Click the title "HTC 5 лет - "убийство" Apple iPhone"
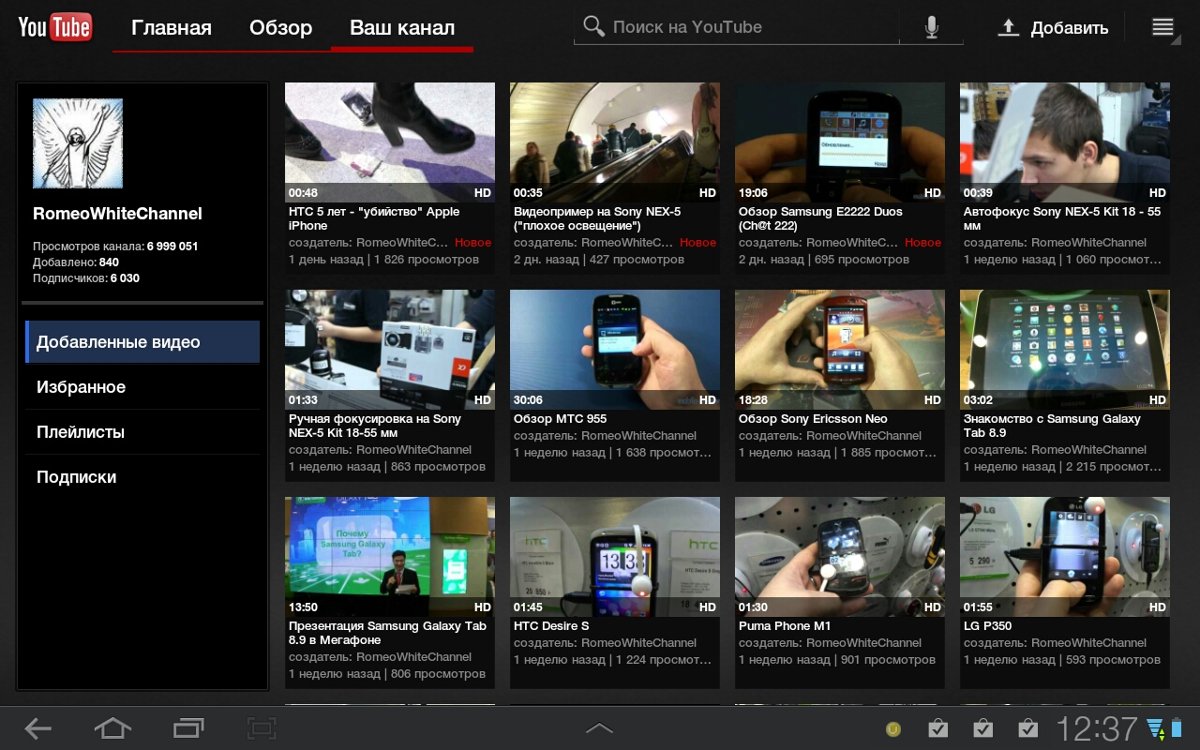This screenshot has height=750, width=1200. [x=375, y=219]
